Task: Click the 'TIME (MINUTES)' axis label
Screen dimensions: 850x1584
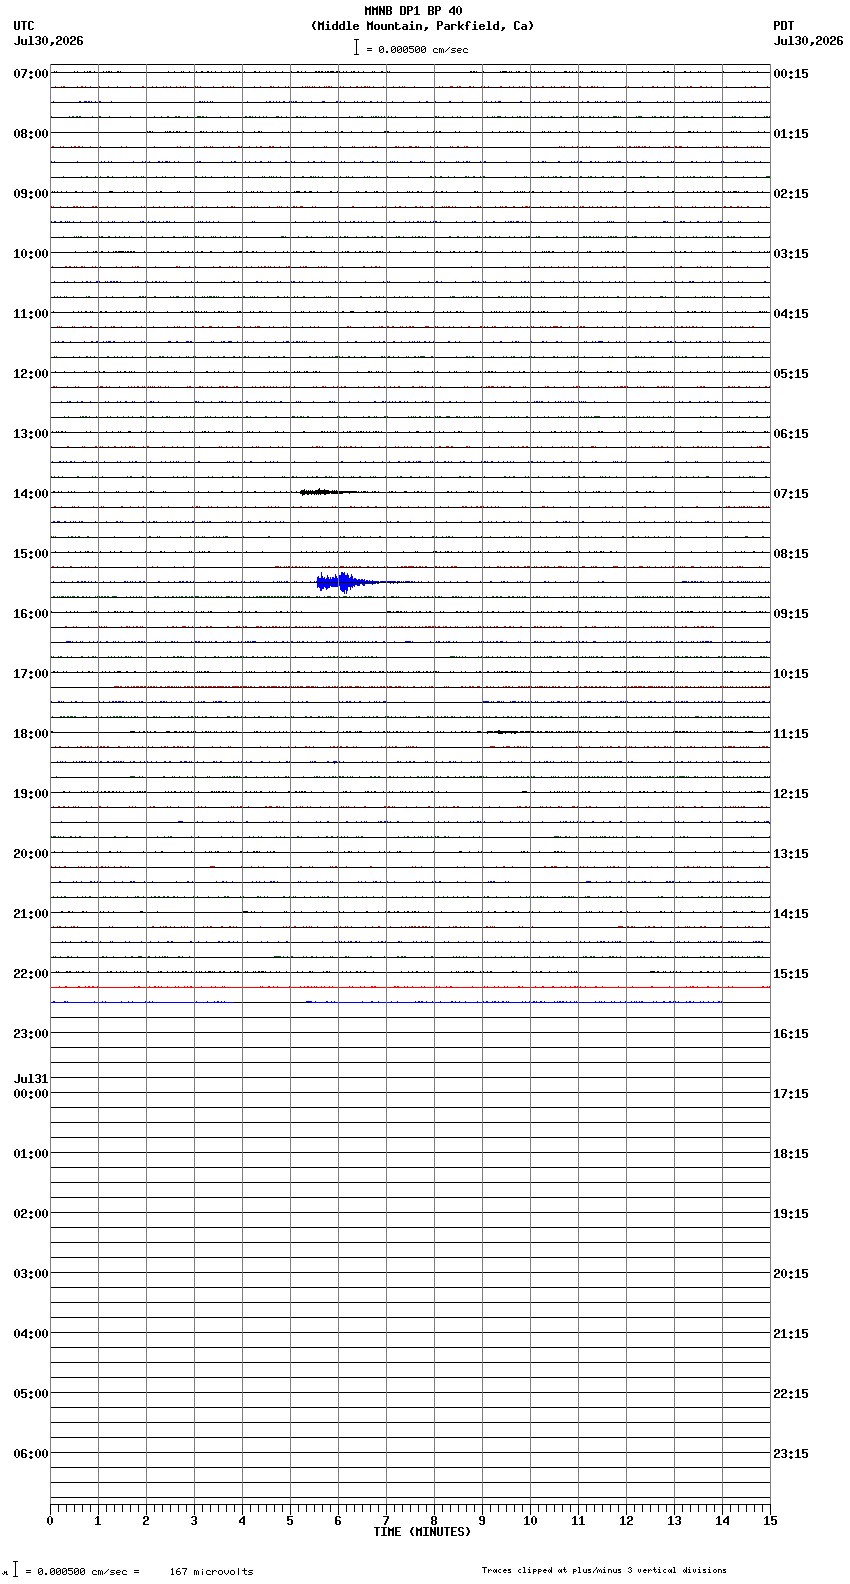Action: [422, 1532]
